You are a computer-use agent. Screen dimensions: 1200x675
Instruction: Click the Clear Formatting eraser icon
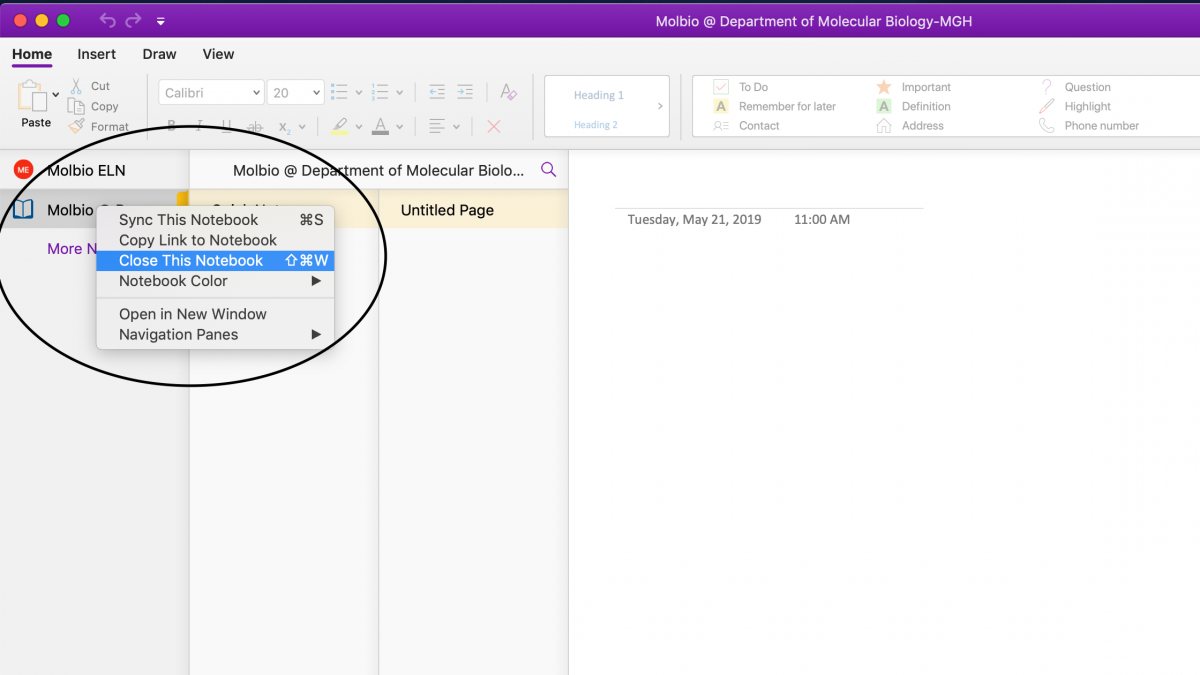(508, 92)
